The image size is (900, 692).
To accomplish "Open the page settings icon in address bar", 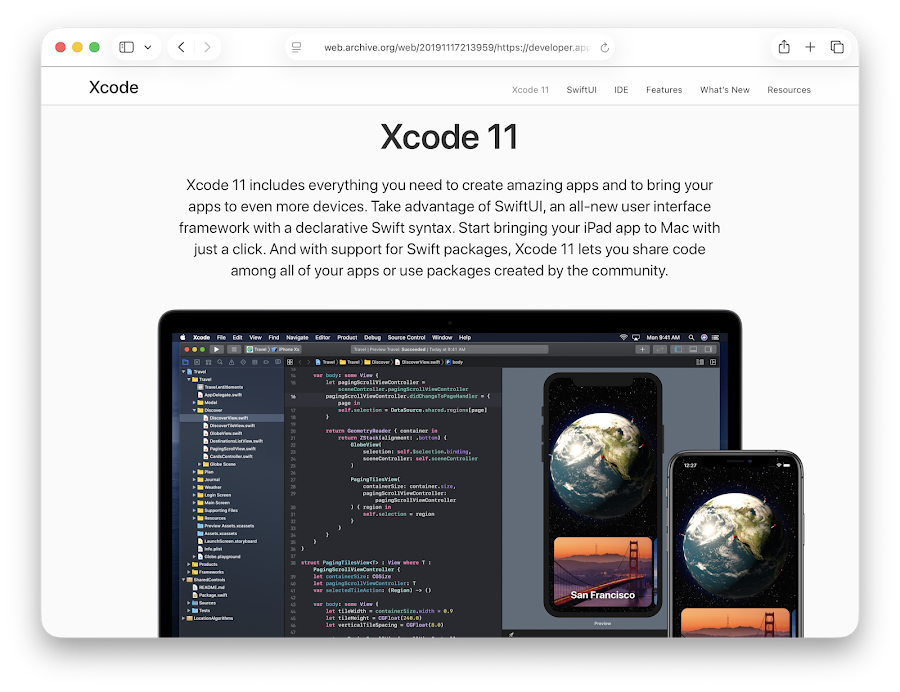I will click(296, 47).
